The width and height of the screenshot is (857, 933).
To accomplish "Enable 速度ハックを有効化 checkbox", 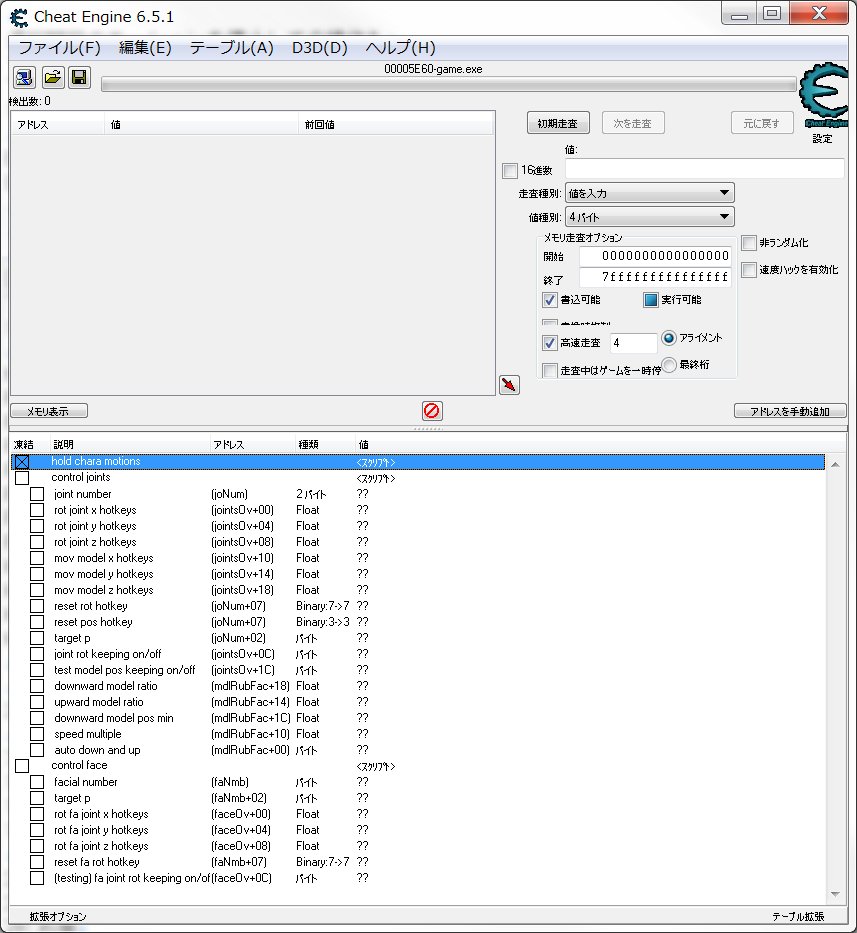I will coord(749,270).
